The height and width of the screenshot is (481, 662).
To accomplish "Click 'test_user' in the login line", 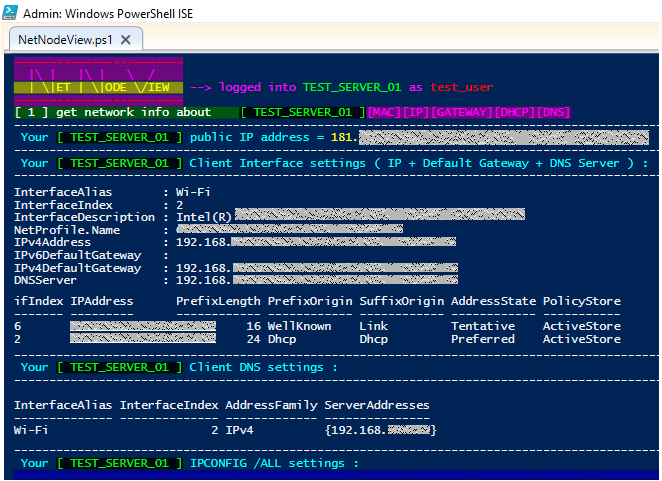I will (461, 87).
